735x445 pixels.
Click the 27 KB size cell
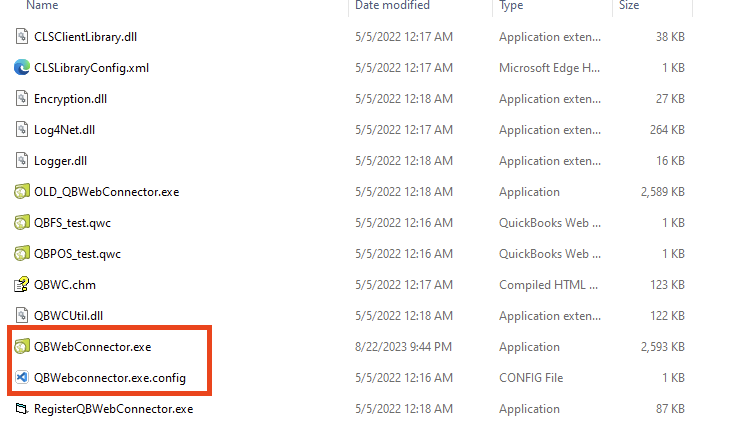pos(670,99)
